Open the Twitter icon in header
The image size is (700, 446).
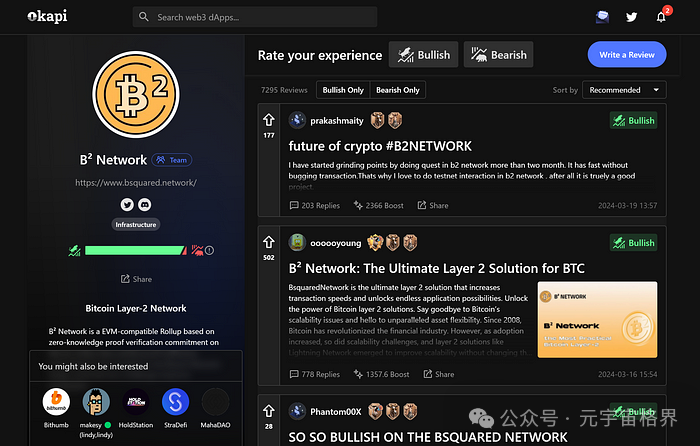(x=631, y=17)
